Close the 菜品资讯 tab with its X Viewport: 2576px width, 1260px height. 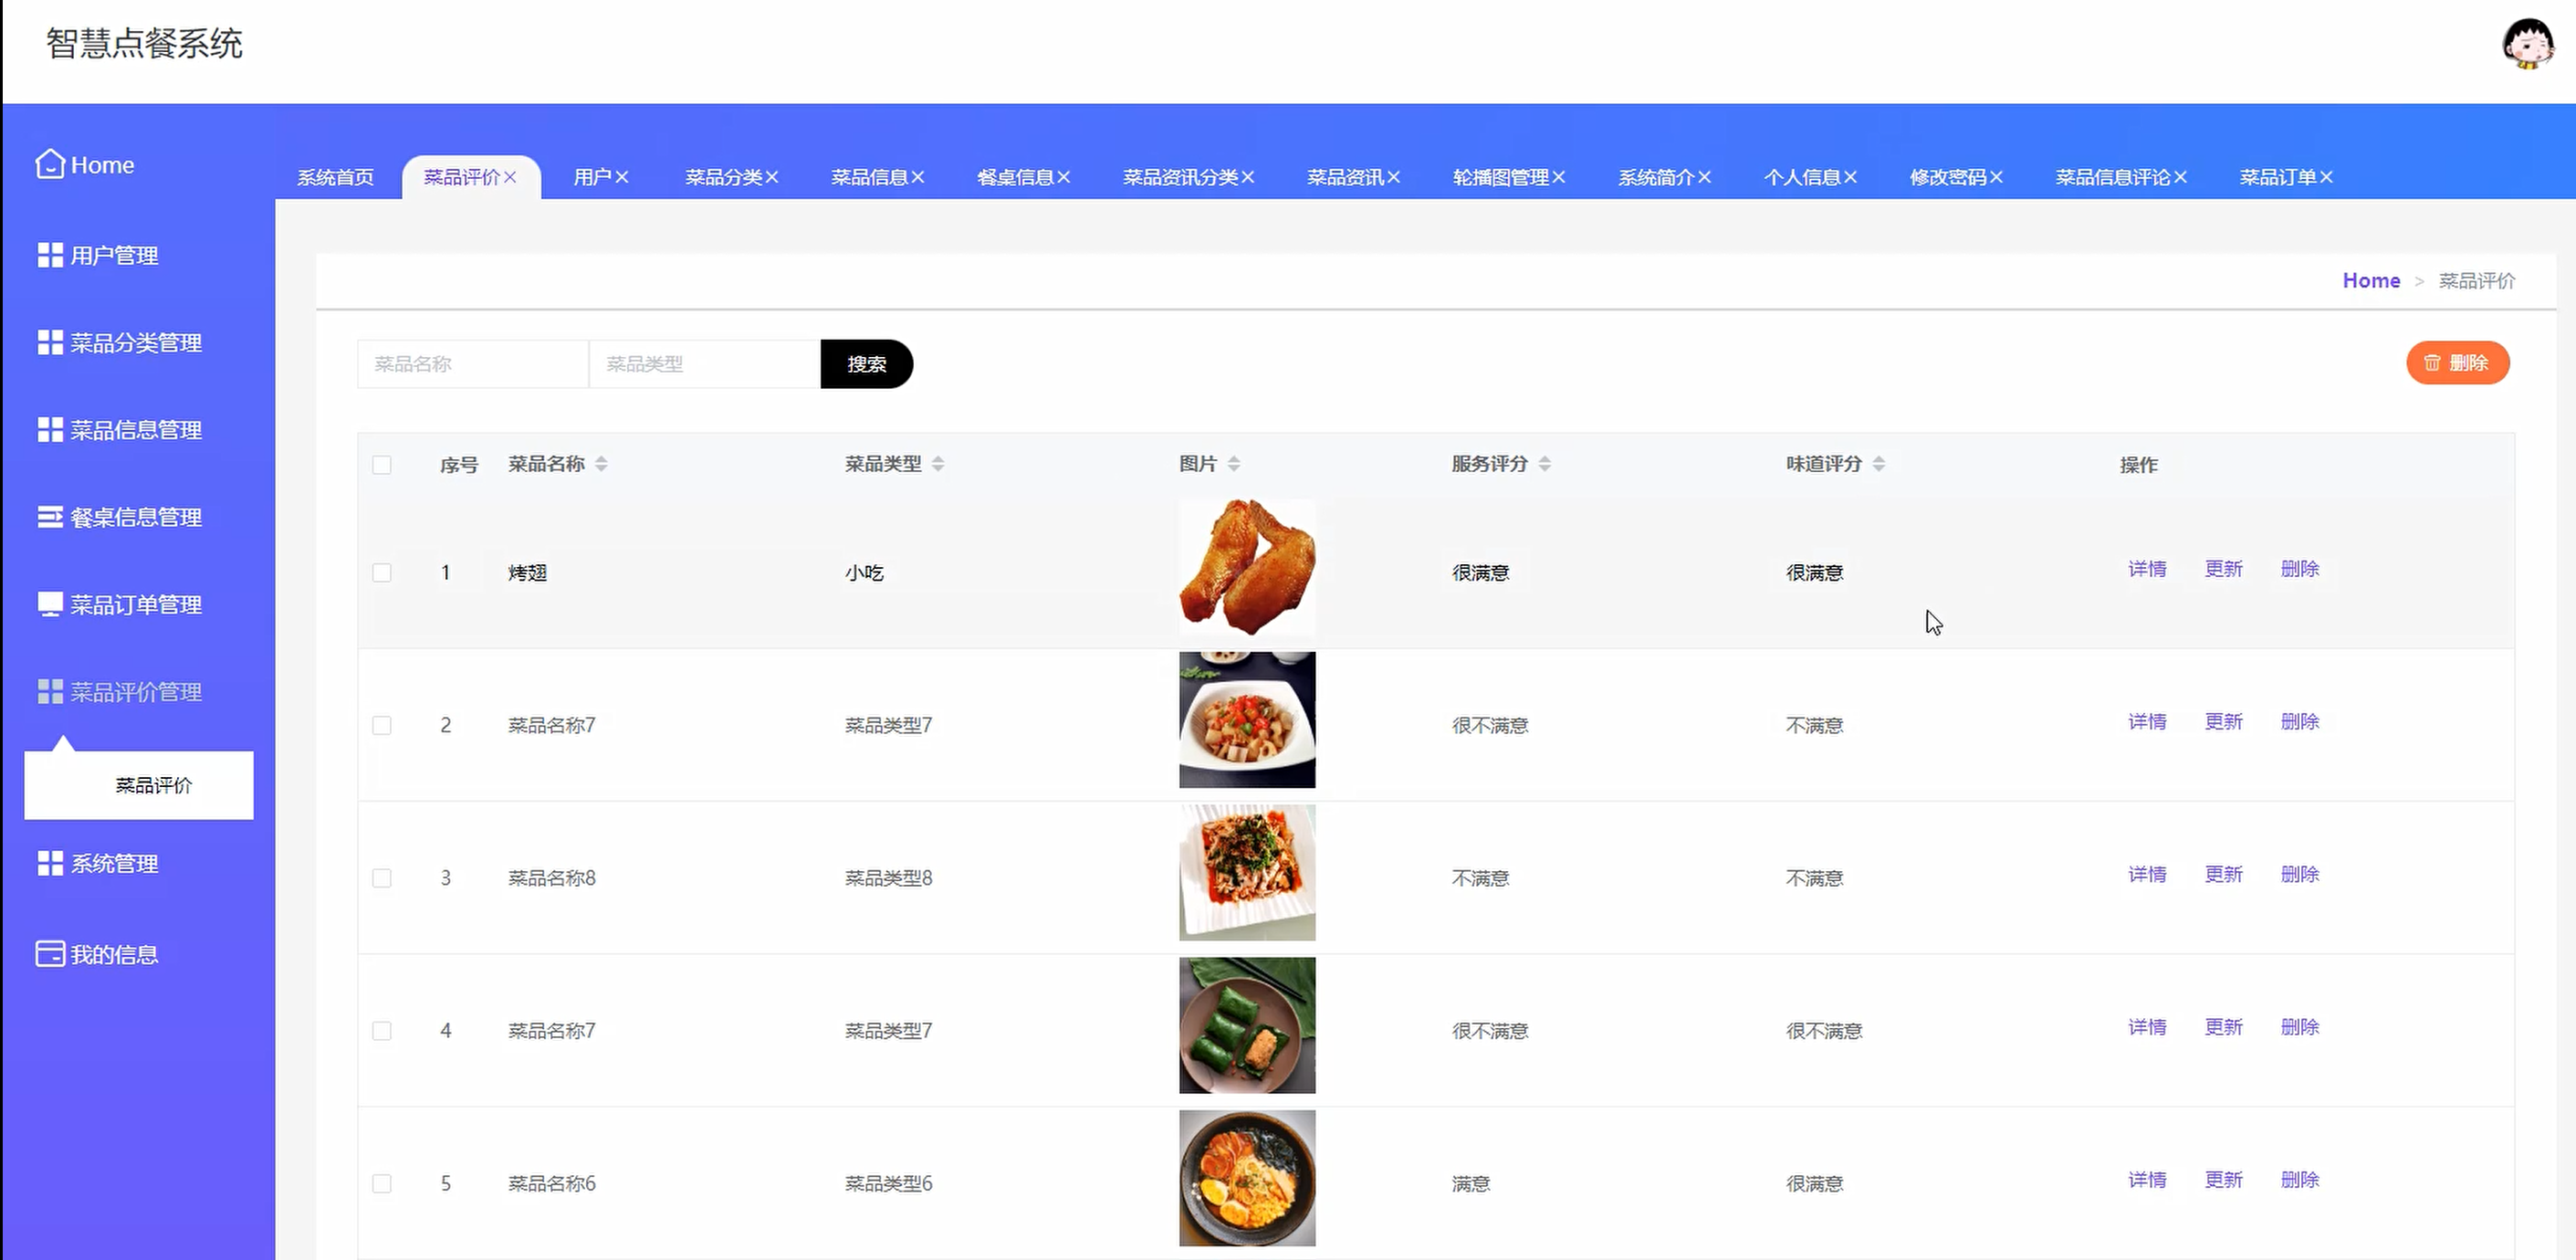1394,177
